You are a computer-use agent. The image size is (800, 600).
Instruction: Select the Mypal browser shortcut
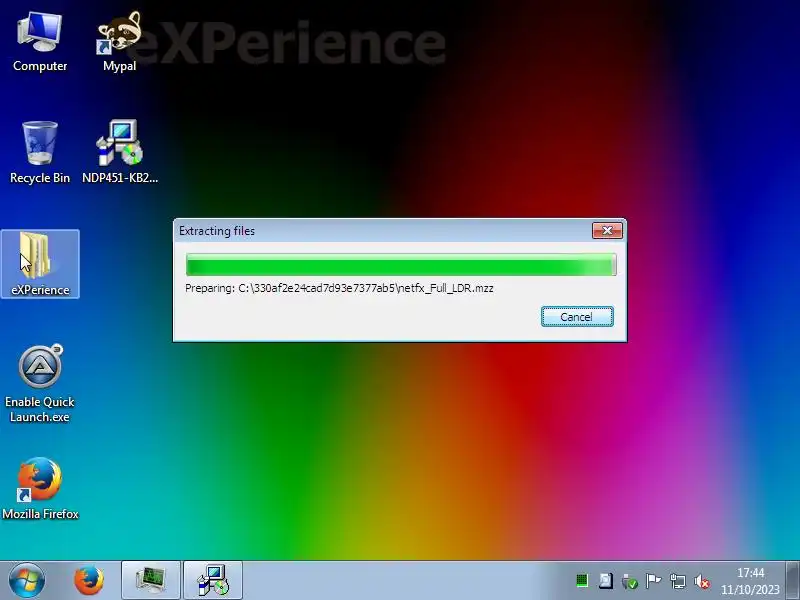(119, 43)
